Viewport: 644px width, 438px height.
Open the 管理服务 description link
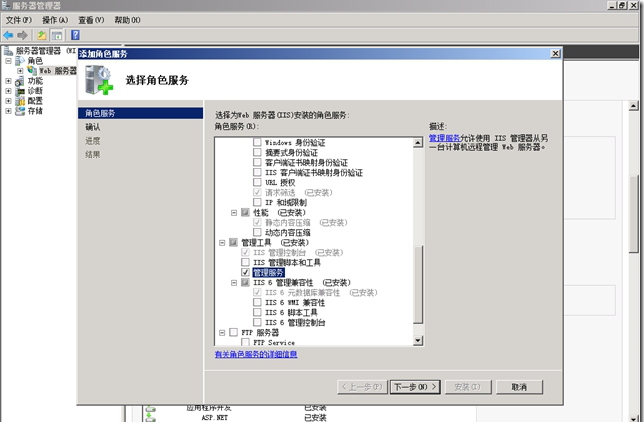click(444, 138)
